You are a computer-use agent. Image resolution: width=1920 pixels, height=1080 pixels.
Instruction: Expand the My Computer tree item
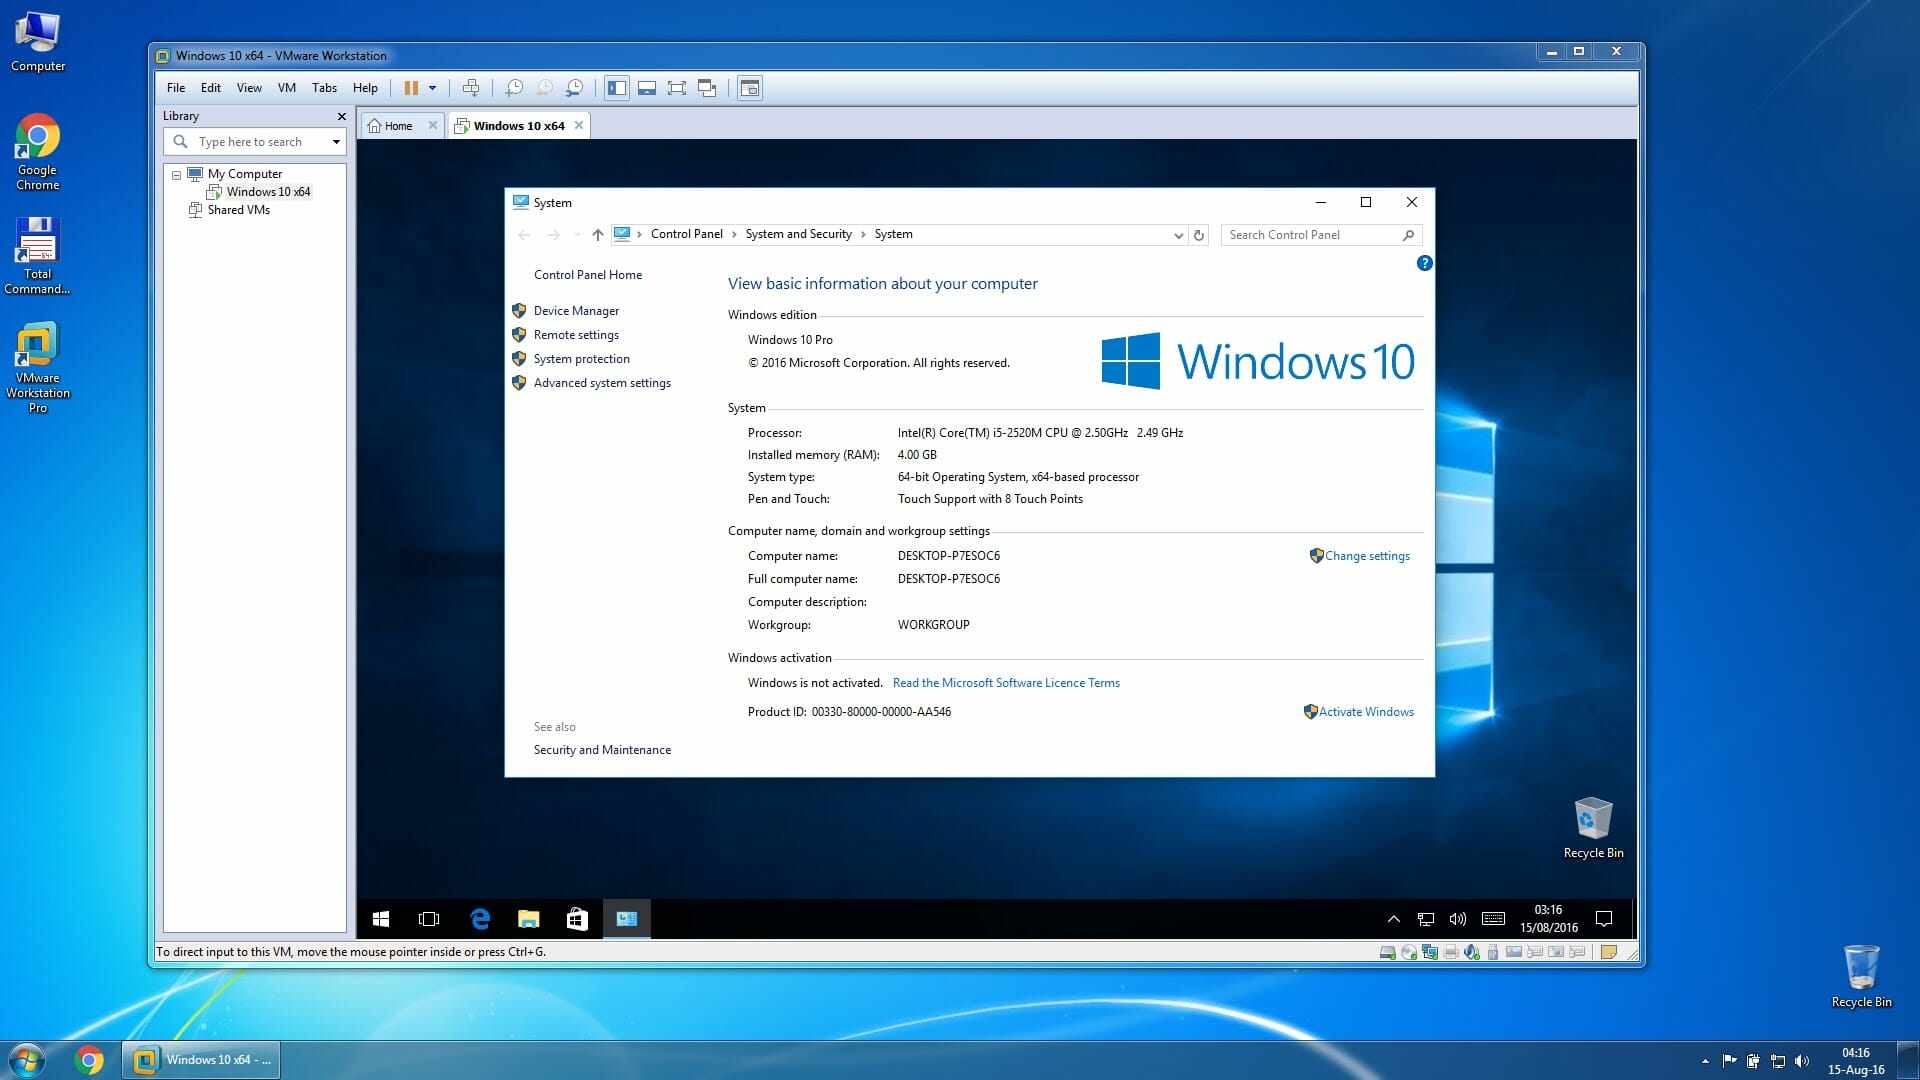tap(175, 173)
